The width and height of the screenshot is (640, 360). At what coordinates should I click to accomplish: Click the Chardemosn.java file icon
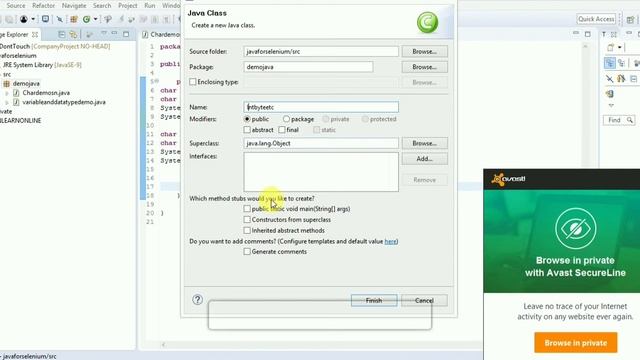(16, 93)
